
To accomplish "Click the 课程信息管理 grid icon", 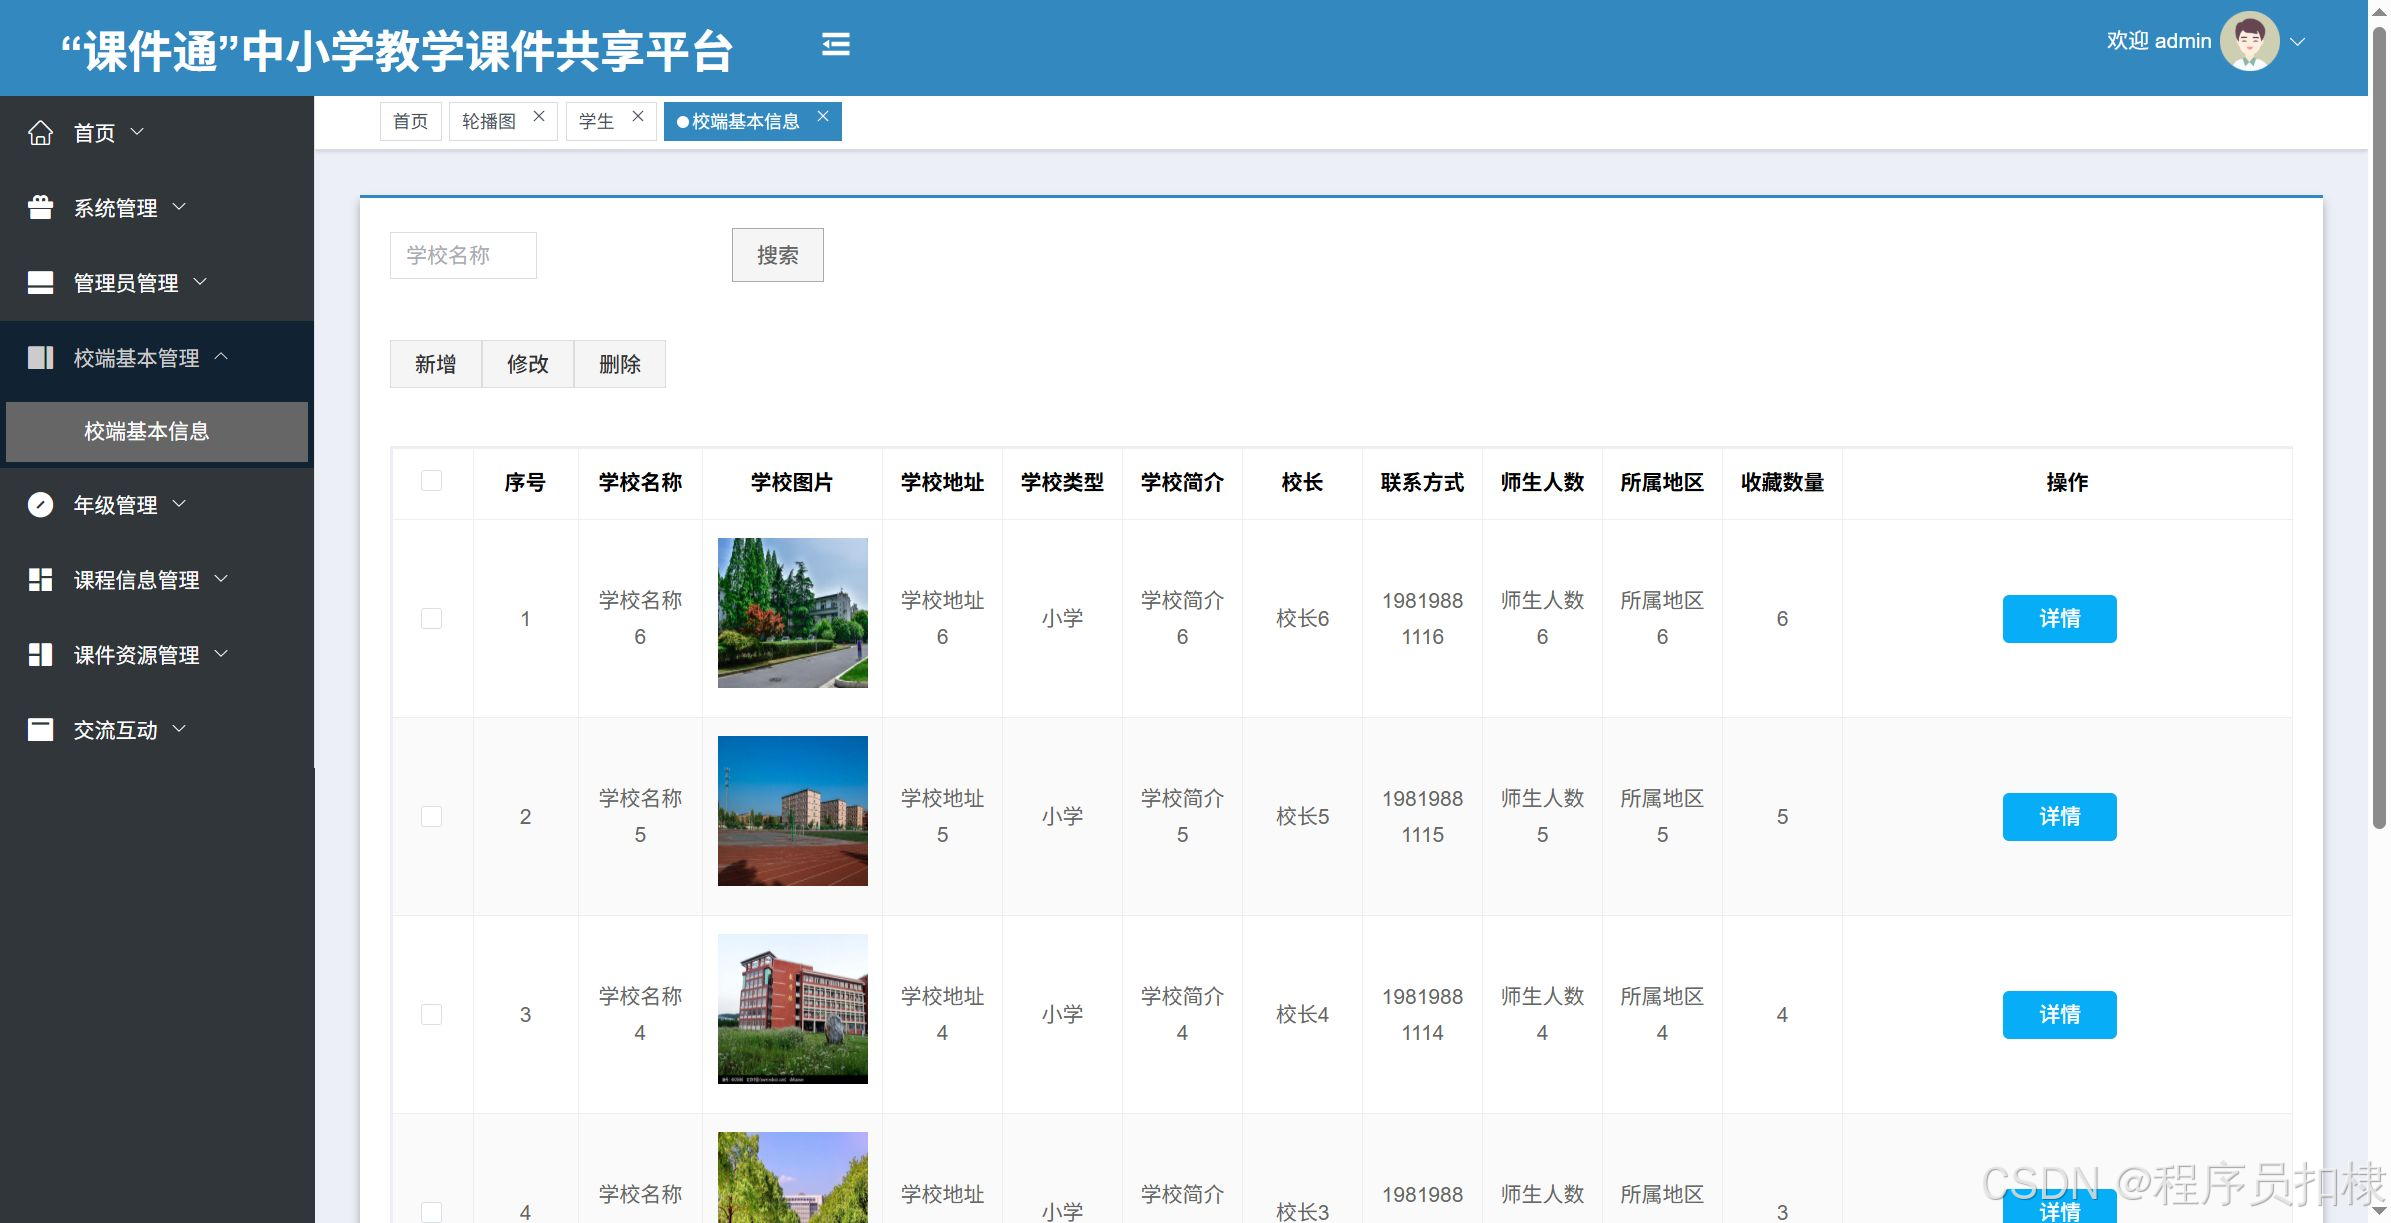I will tap(40, 580).
